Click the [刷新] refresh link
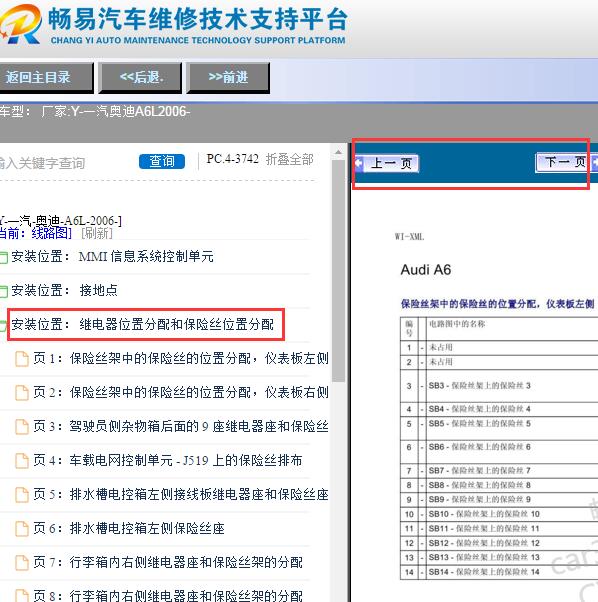 (97, 233)
